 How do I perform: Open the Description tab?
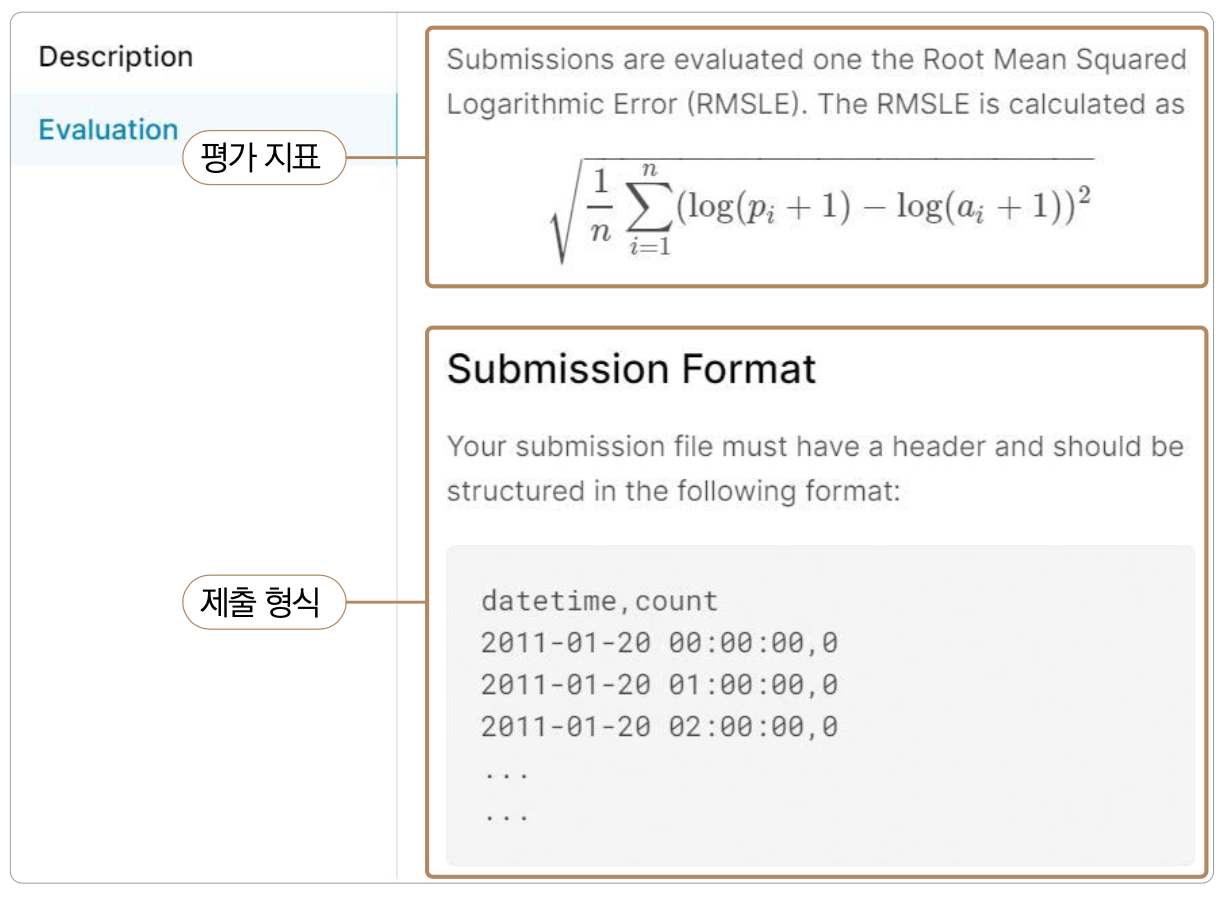[115, 57]
